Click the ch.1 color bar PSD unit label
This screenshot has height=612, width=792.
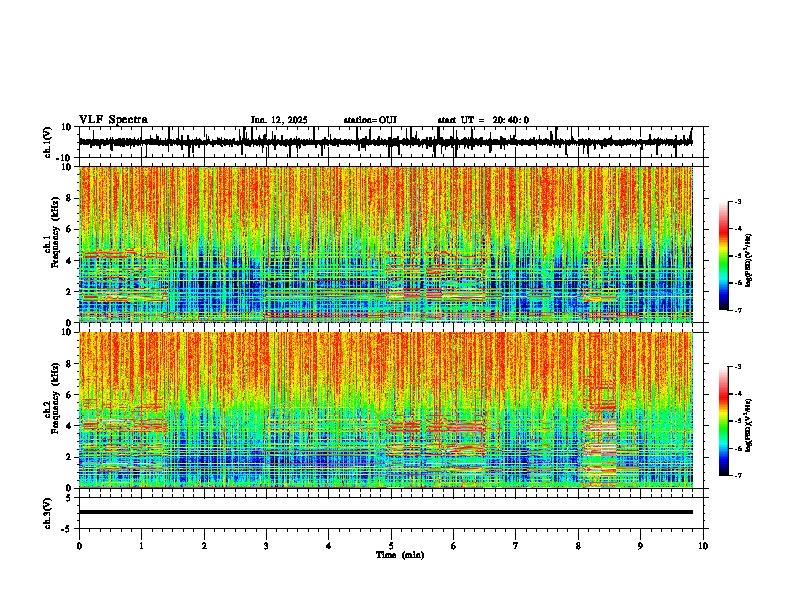coord(748,260)
